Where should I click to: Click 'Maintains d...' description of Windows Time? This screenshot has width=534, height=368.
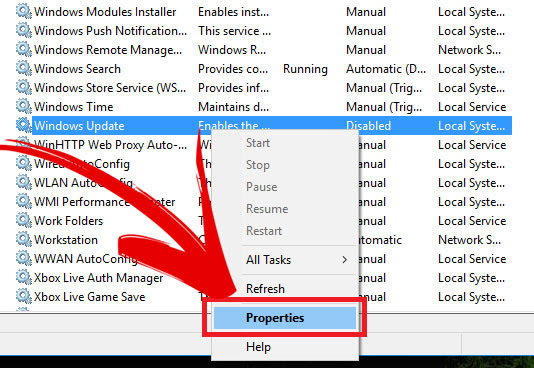tap(233, 107)
